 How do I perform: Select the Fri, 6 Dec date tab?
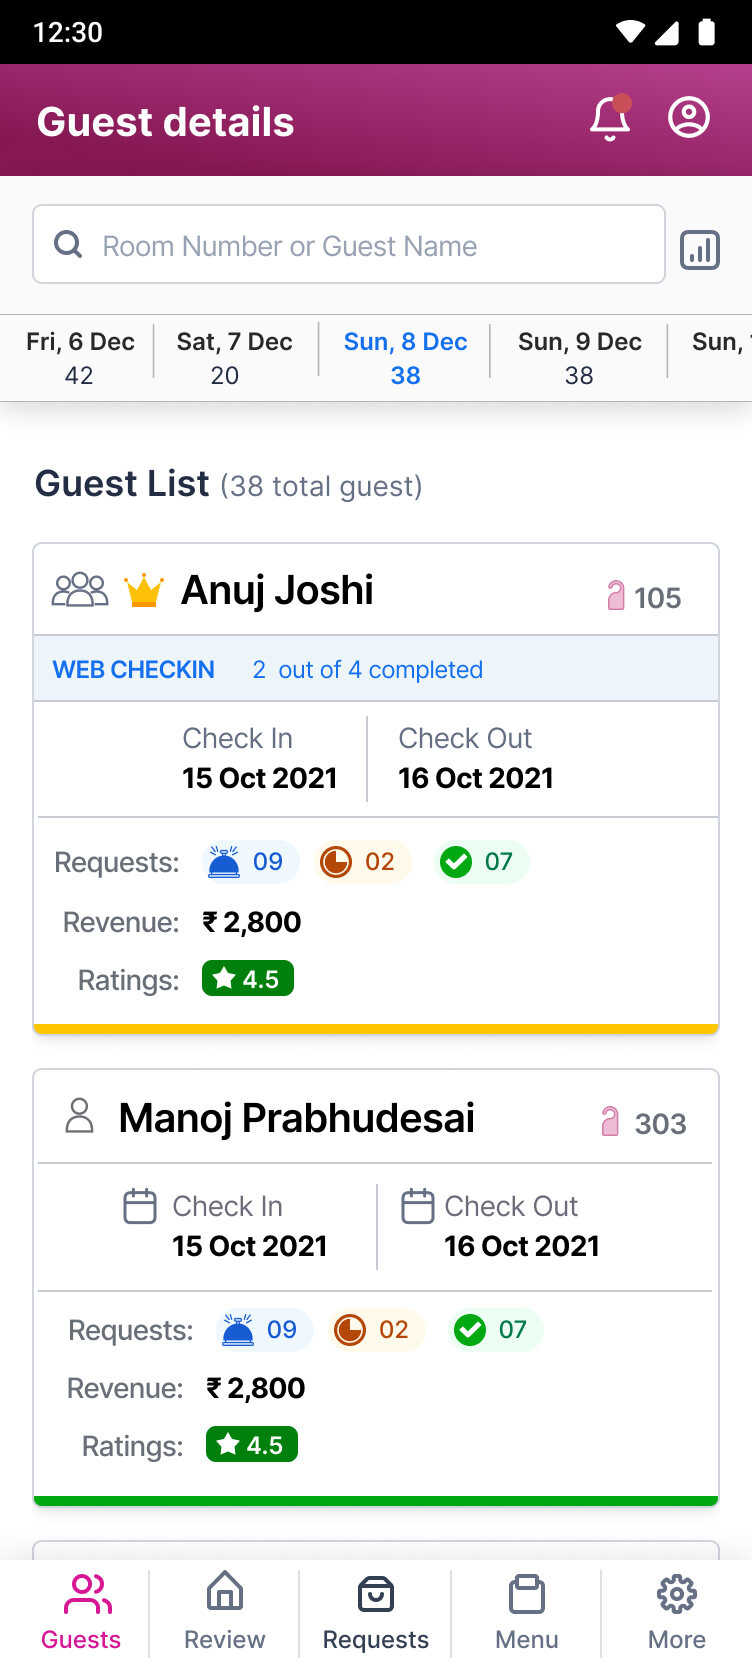[x=80, y=358]
